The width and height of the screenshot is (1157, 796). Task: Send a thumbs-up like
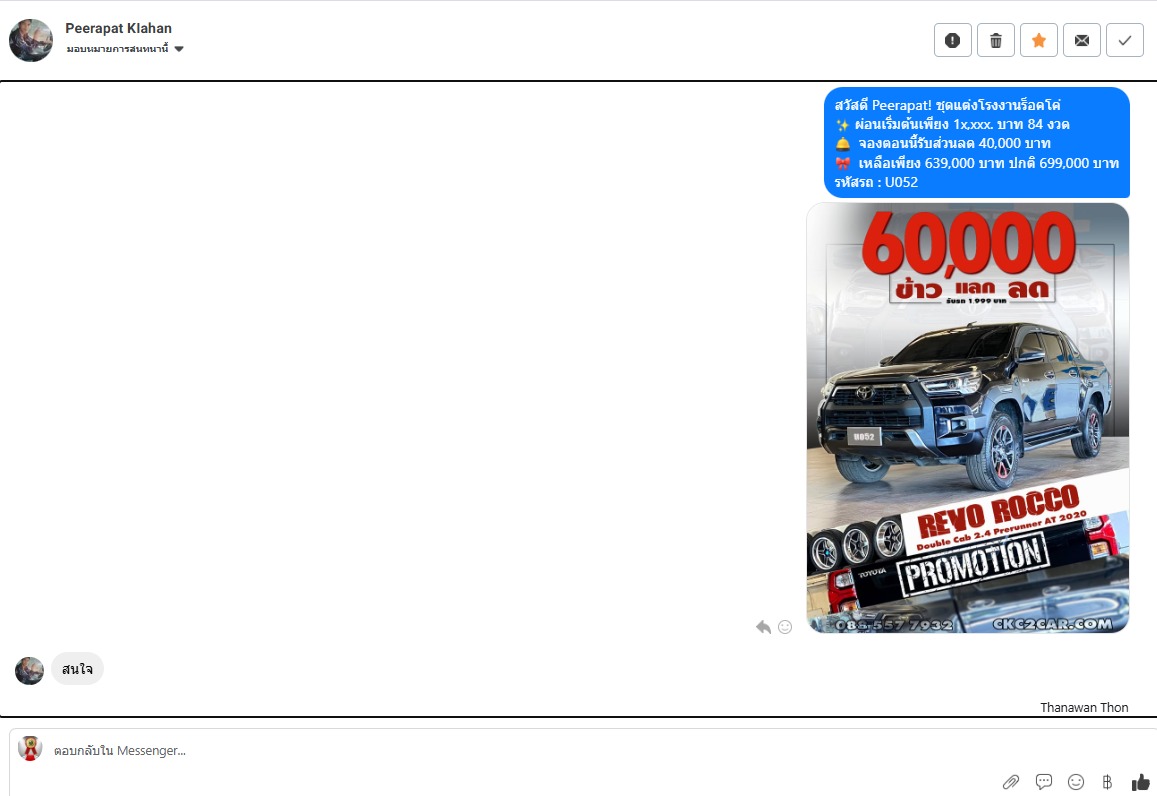[1141, 781]
